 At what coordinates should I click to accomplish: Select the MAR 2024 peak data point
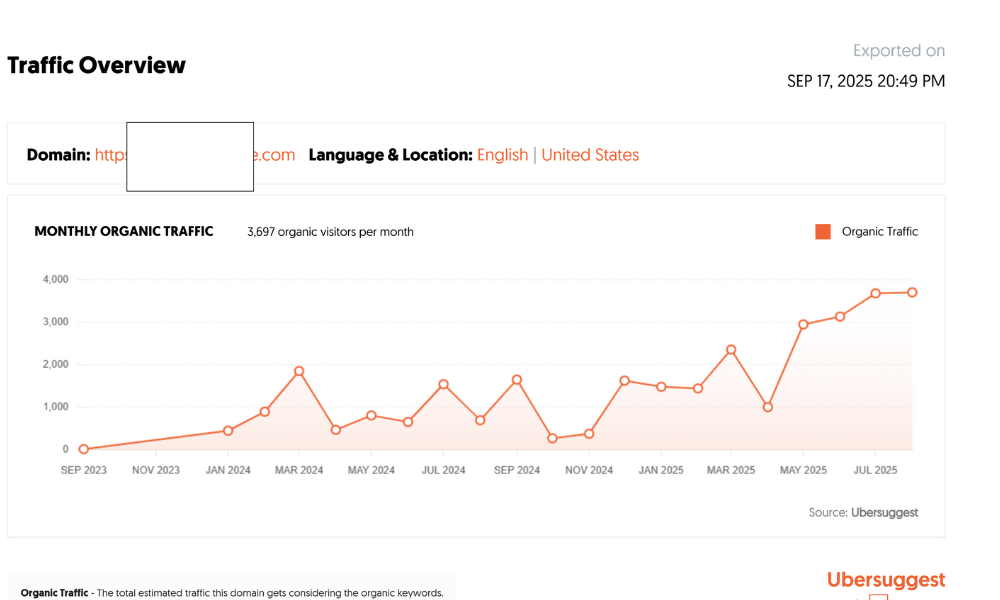coord(299,369)
